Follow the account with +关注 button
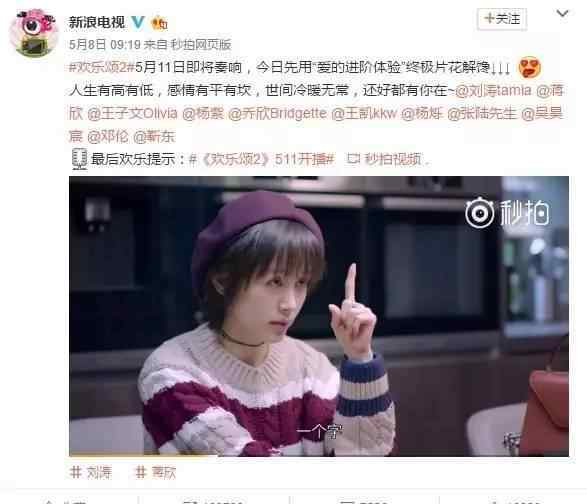 (502, 19)
